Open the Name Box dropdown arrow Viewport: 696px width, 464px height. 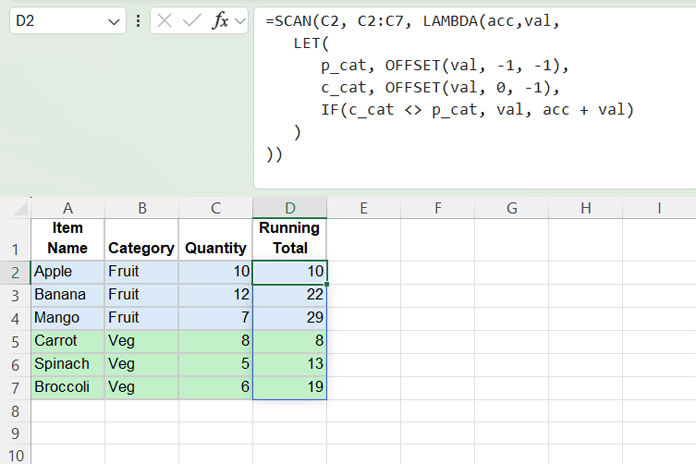[x=114, y=21]
